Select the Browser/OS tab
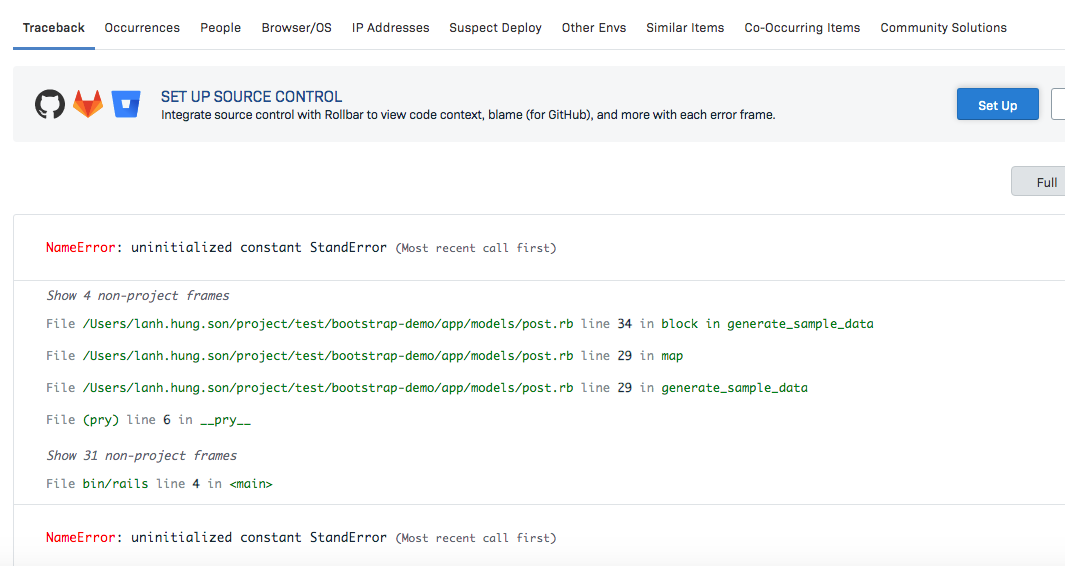1065x566 pixels. coord(296,28)
